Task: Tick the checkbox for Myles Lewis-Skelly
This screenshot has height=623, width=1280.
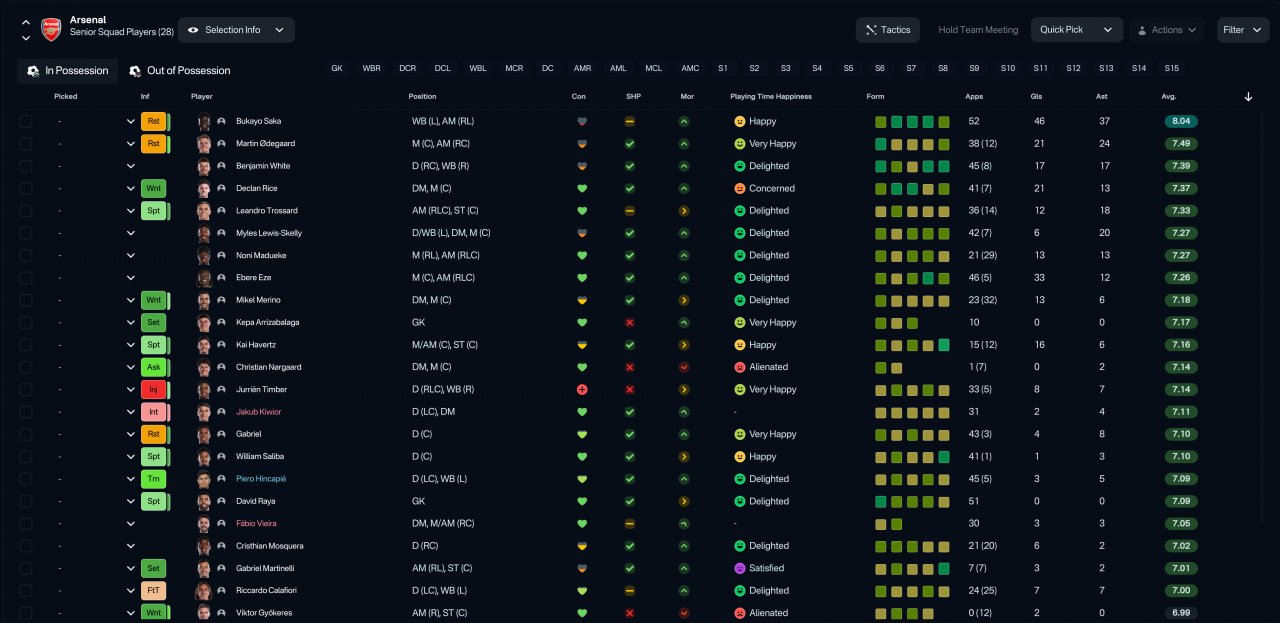Action: [26, 233]
